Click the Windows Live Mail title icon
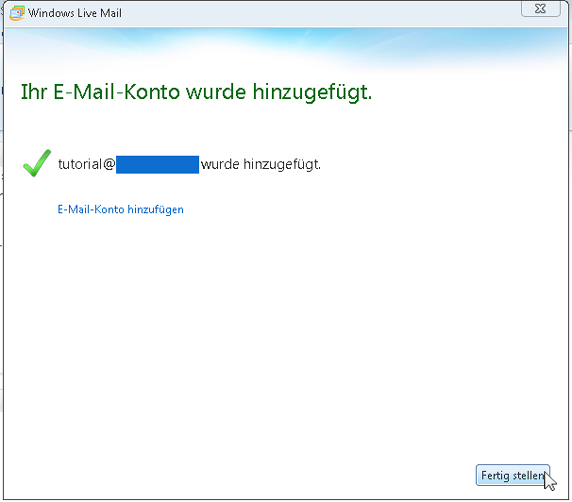The image size is (572, 502). (16, 13)
